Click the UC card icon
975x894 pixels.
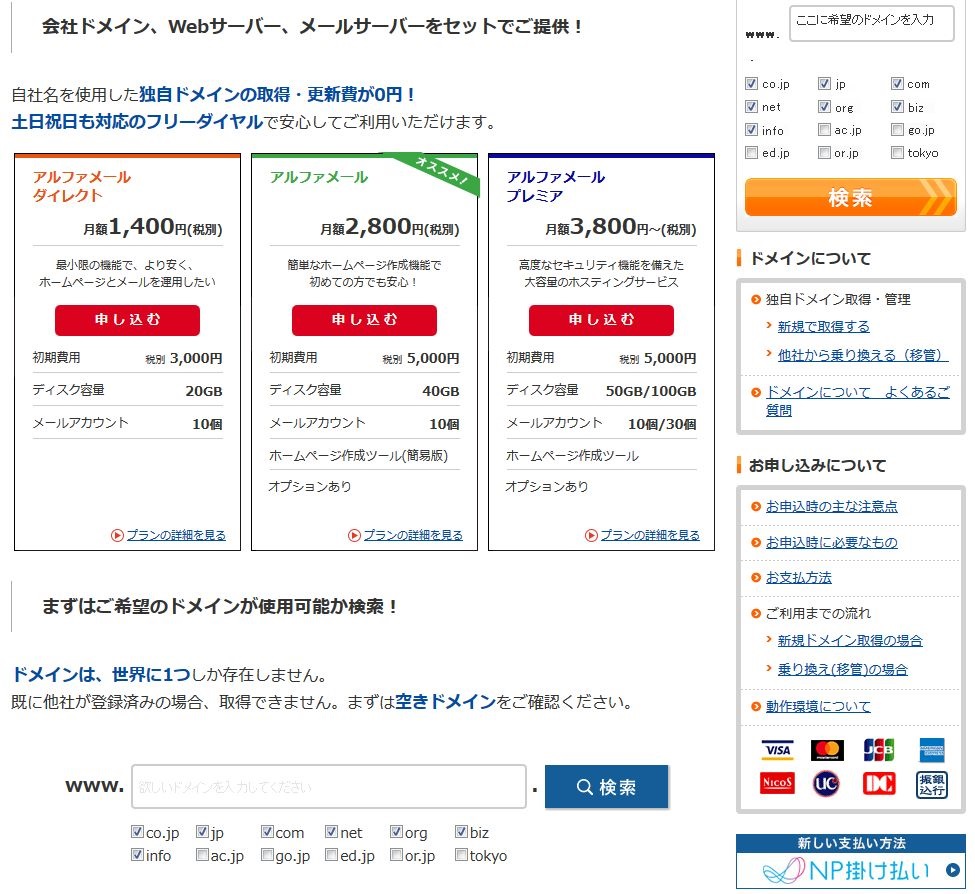827,783
